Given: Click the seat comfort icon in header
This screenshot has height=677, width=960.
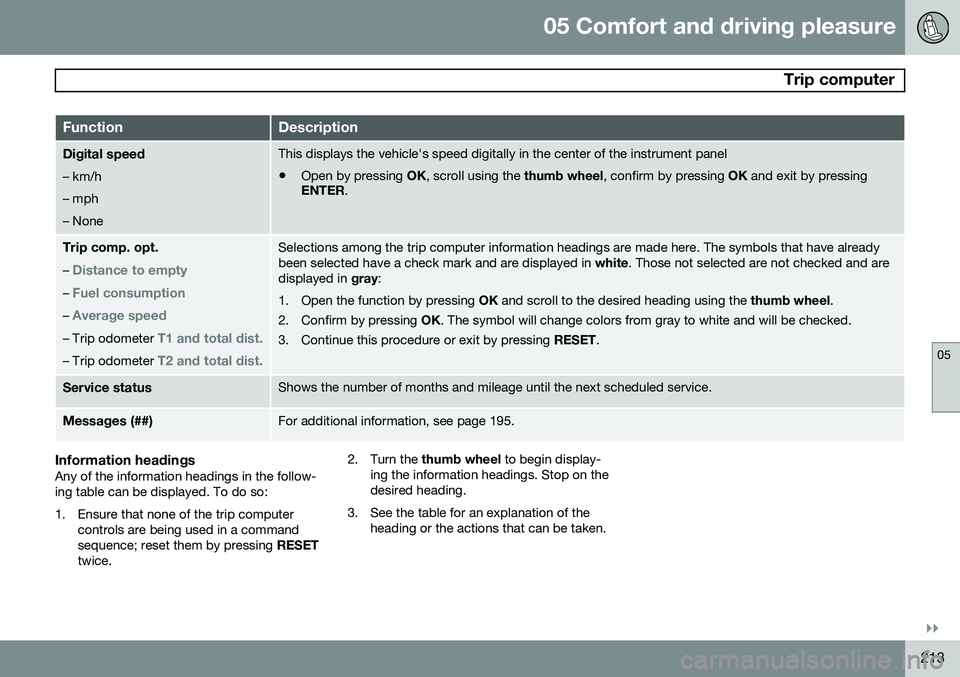Looking at the screenshot, I should (932, 28).
